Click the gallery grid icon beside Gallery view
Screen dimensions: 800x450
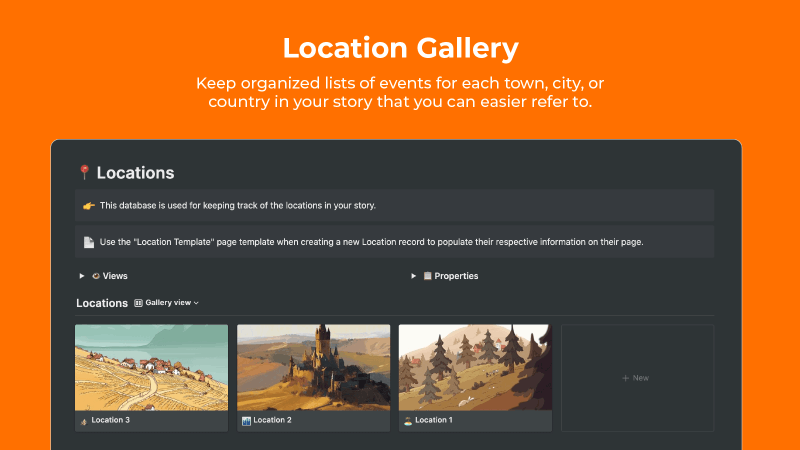(x=139, y=302)
